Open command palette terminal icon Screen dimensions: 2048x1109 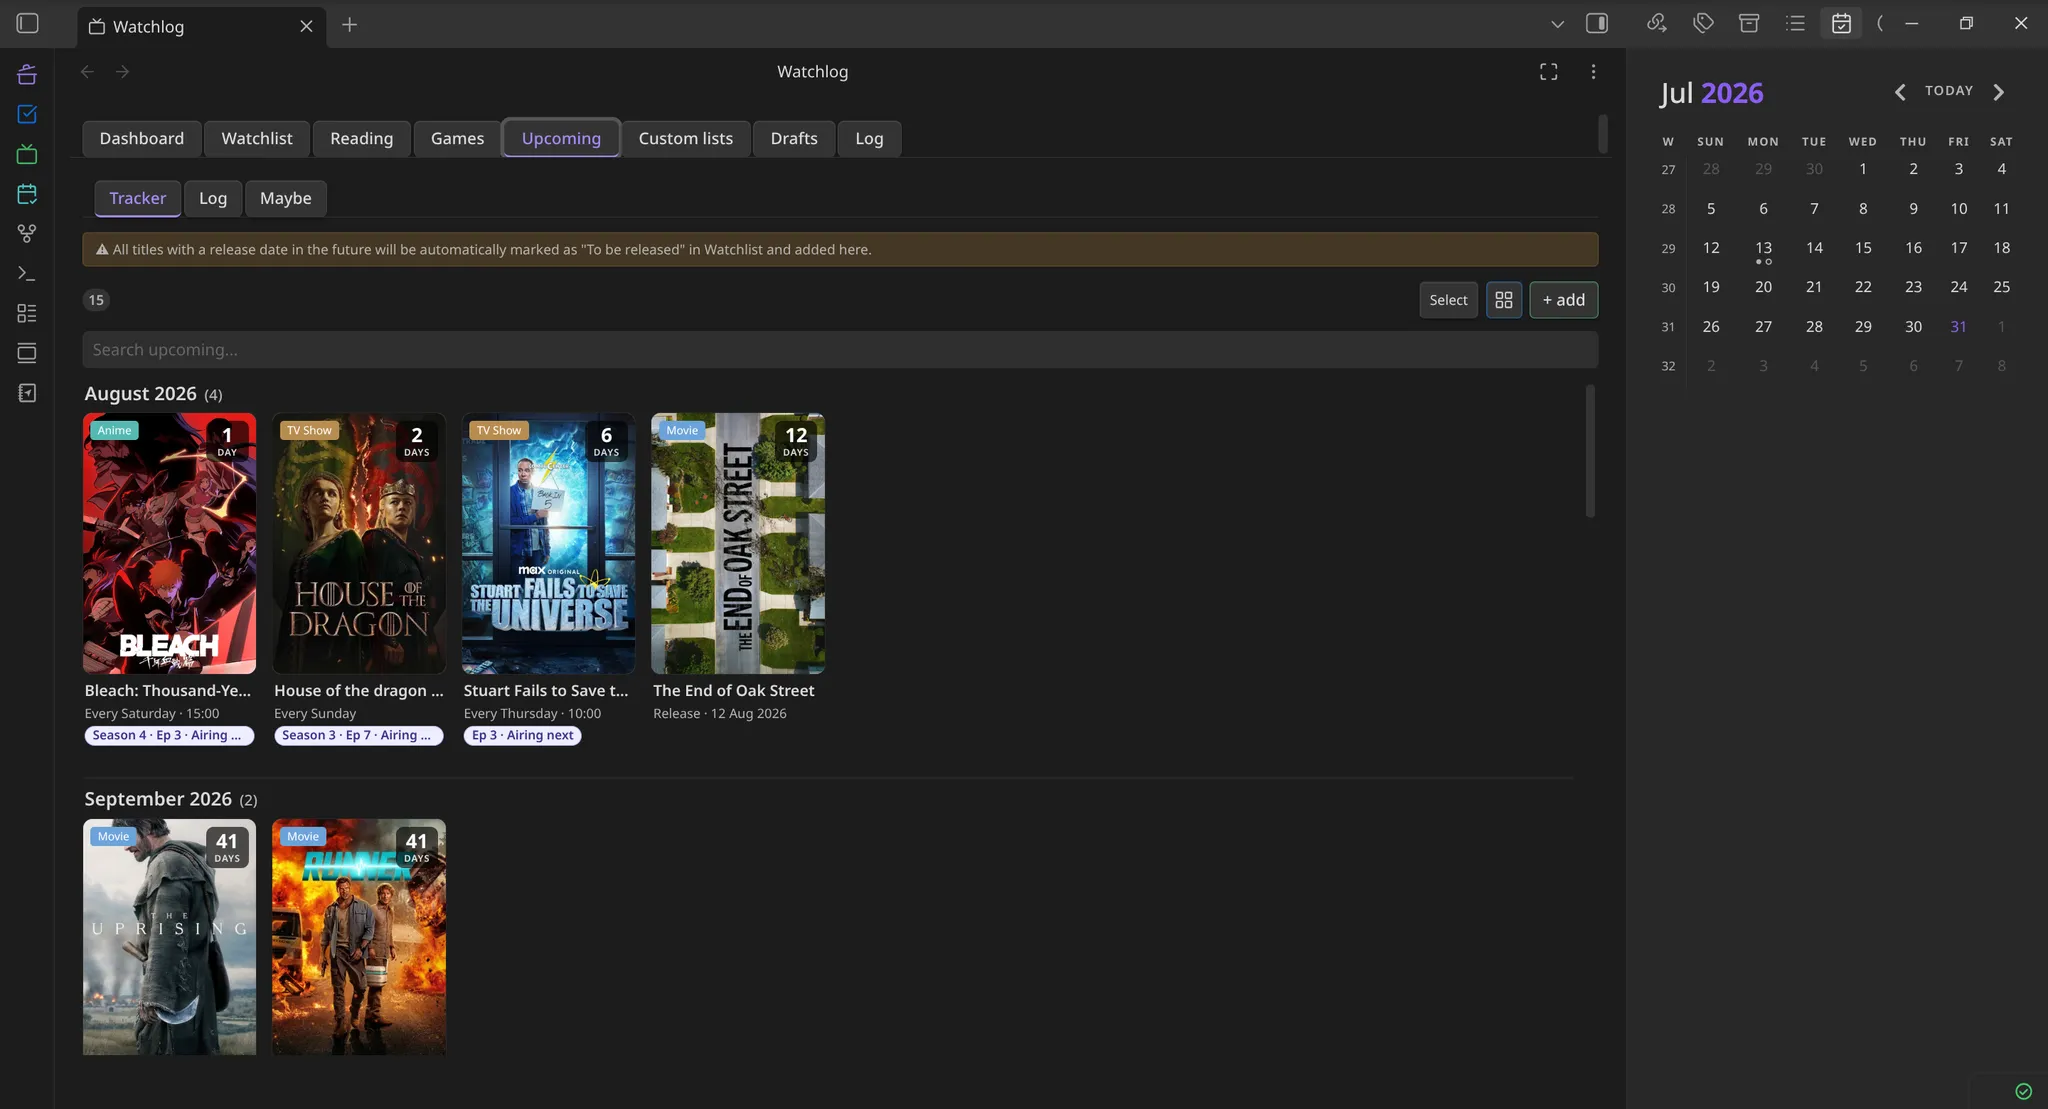pos(27,273)
